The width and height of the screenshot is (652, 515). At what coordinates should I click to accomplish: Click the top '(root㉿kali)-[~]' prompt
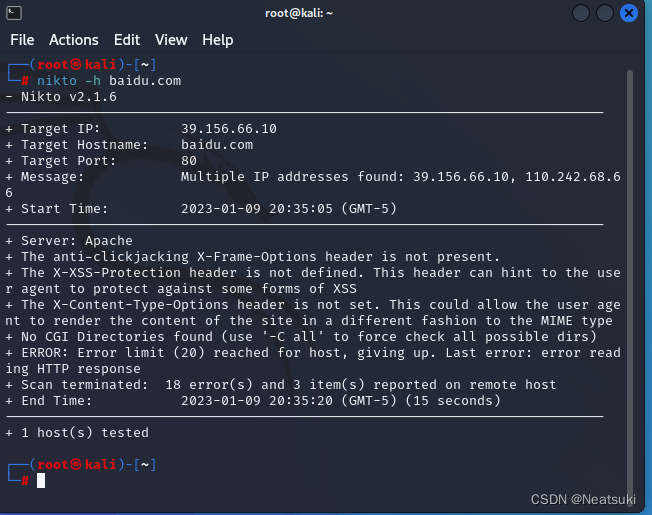[93, 65]
